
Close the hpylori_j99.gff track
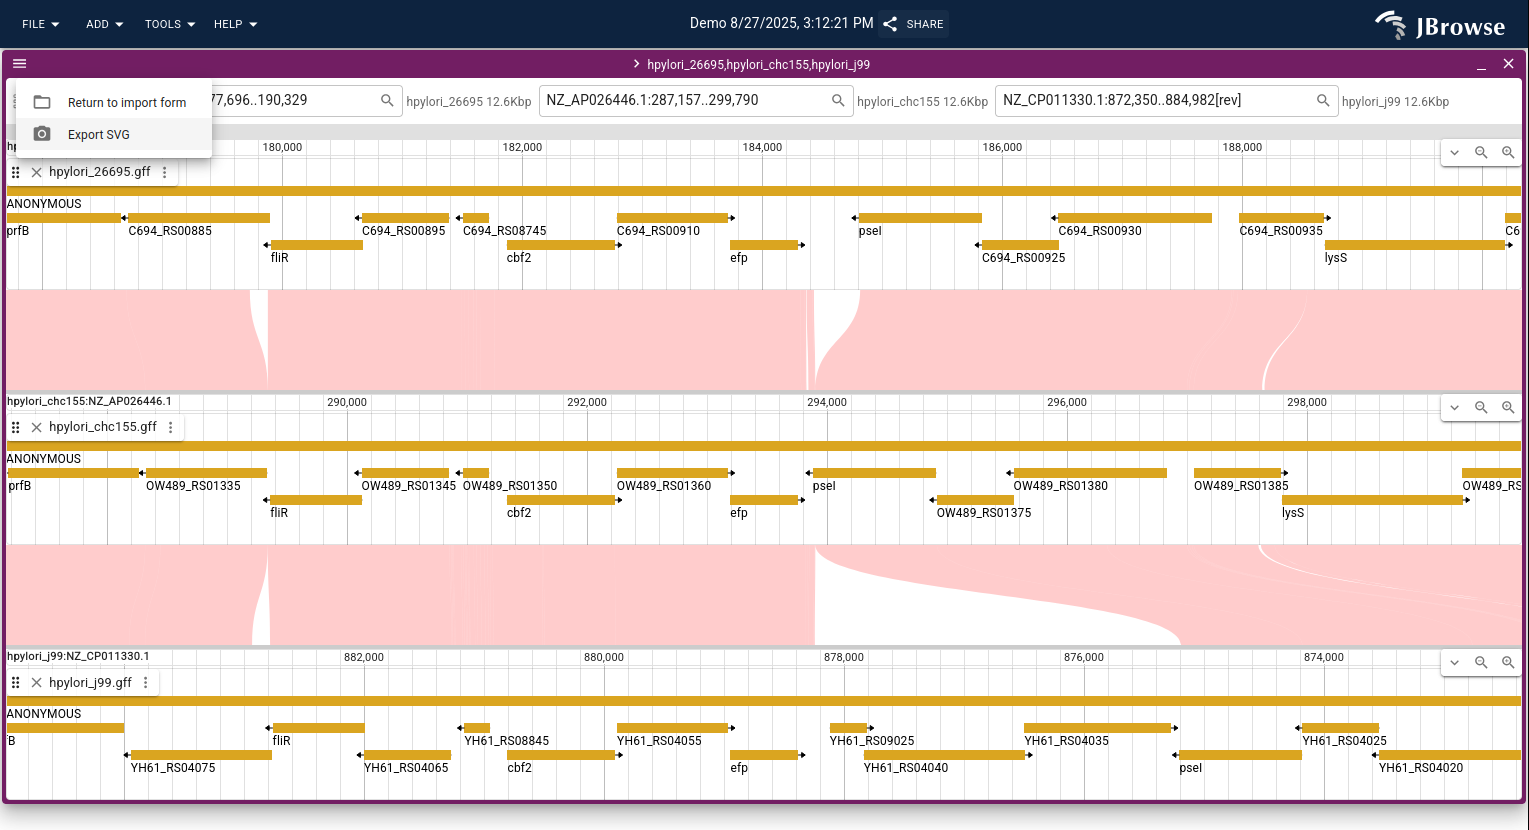pos(36,682)
